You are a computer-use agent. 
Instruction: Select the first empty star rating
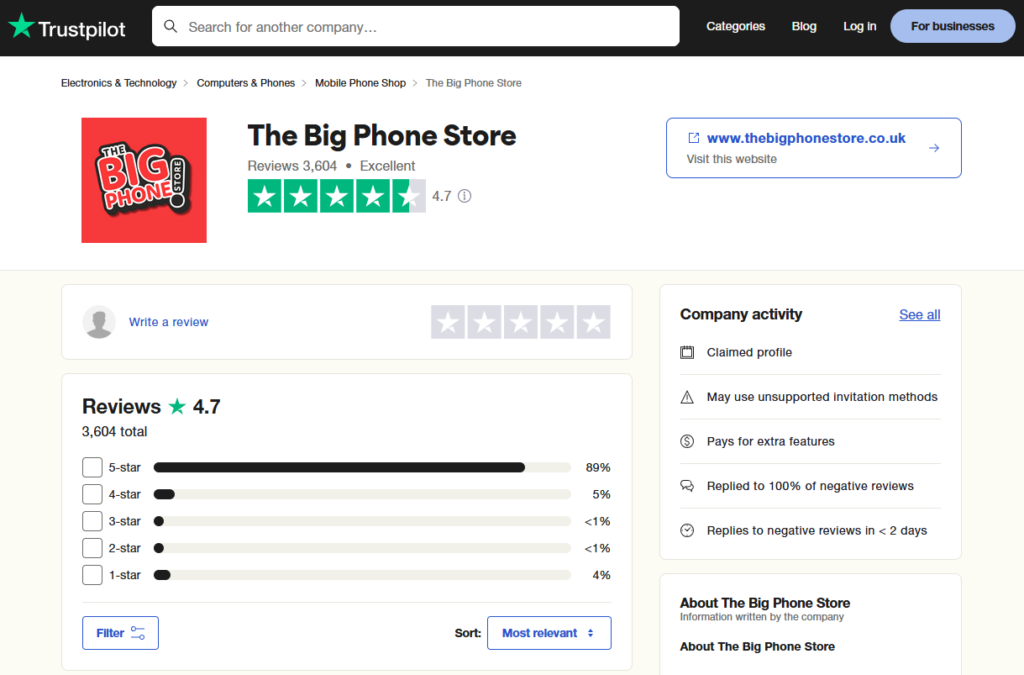pos(448,322)
